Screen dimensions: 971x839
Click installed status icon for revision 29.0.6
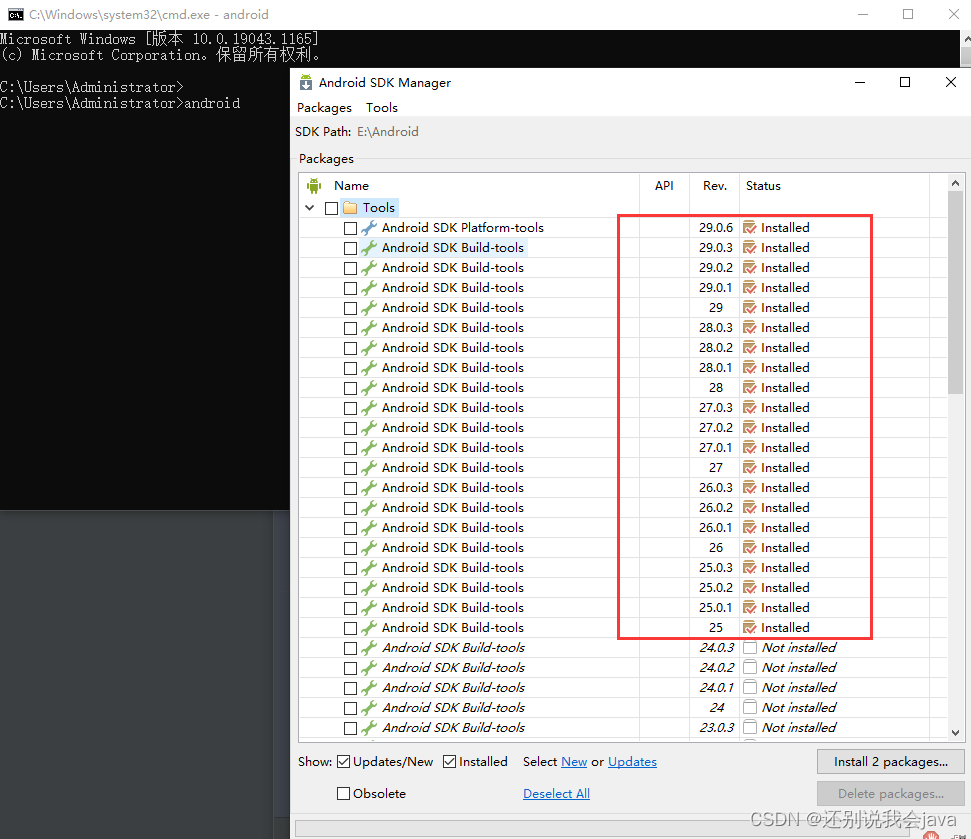pyautogui.click(x=750, y=228)
